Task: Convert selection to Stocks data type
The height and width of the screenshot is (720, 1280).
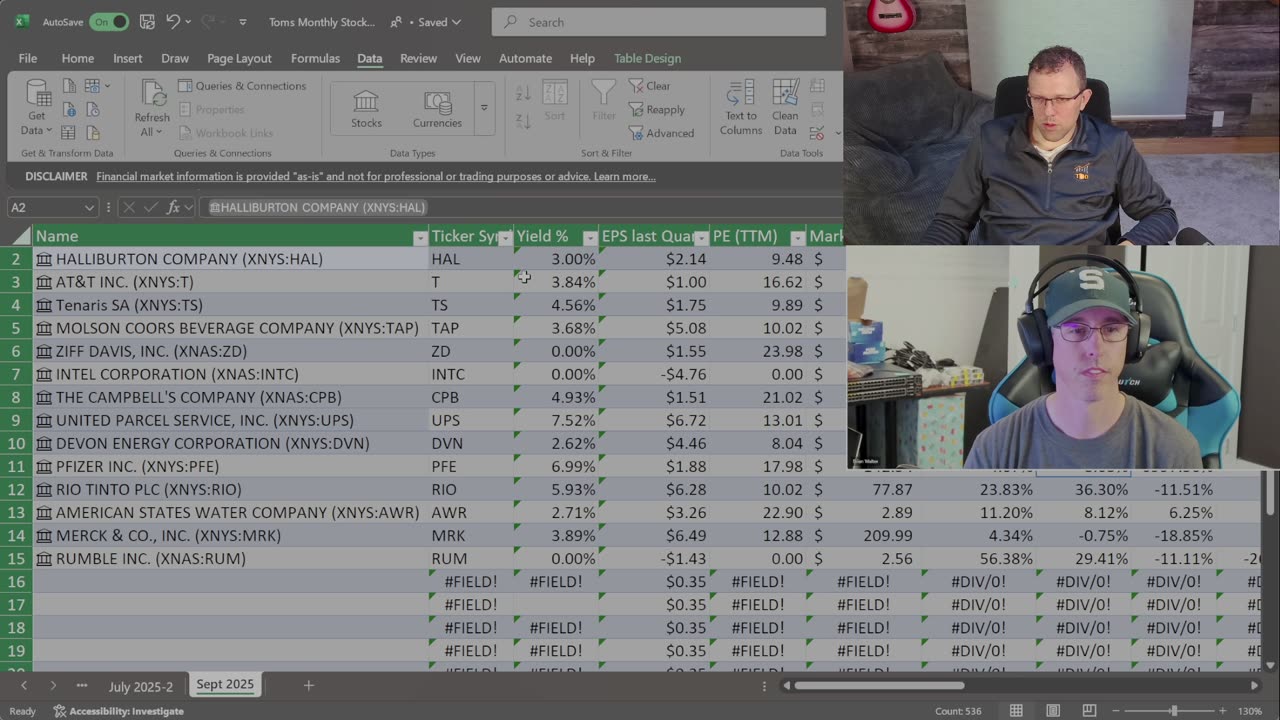Action: tap(366, 109)
